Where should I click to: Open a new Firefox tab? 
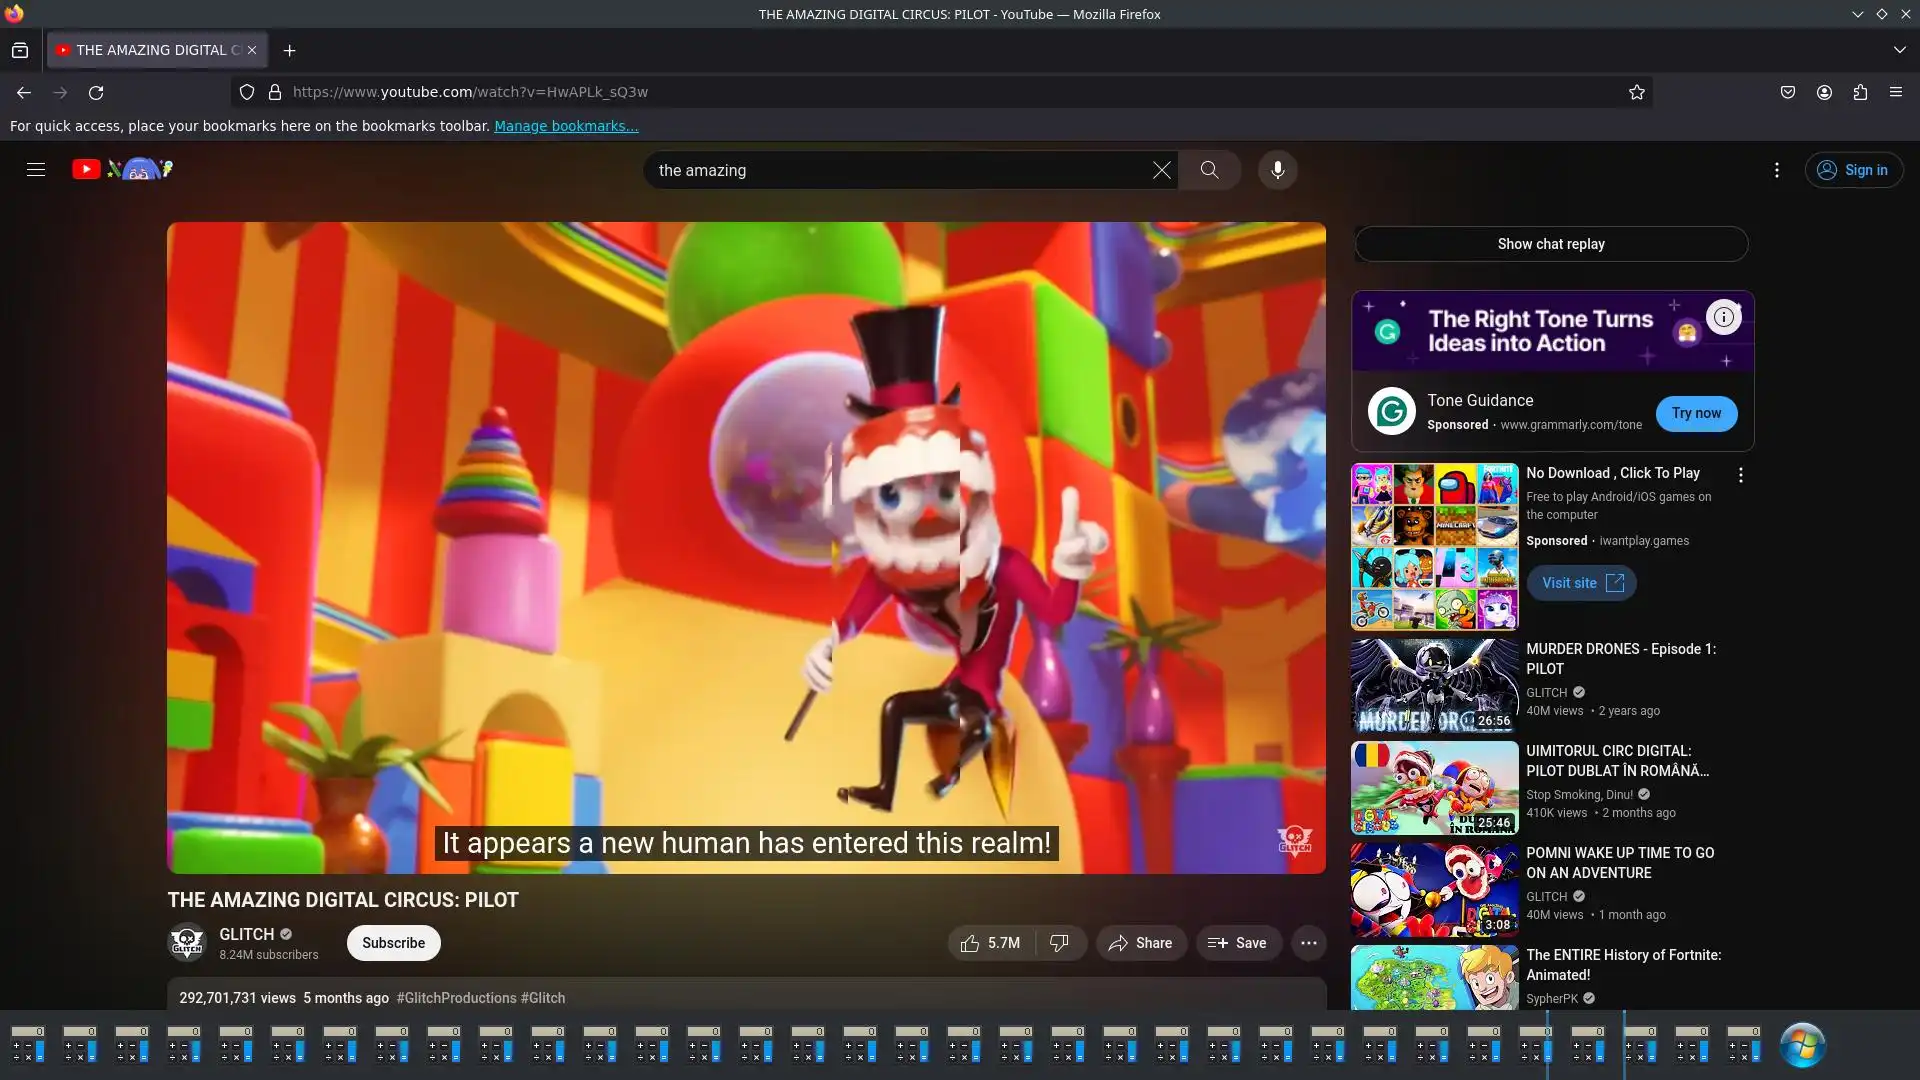click(x=289, y=50)
